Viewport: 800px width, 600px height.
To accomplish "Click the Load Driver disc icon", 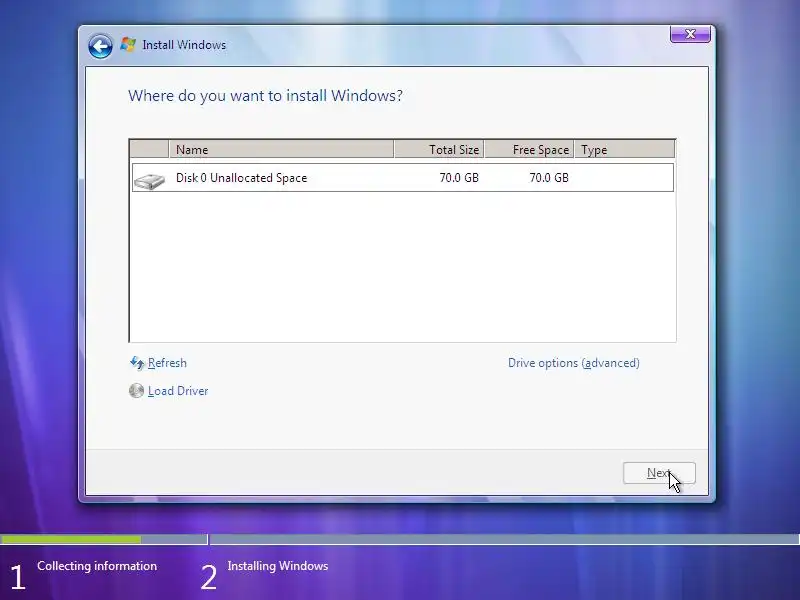I will click(136, 391).
